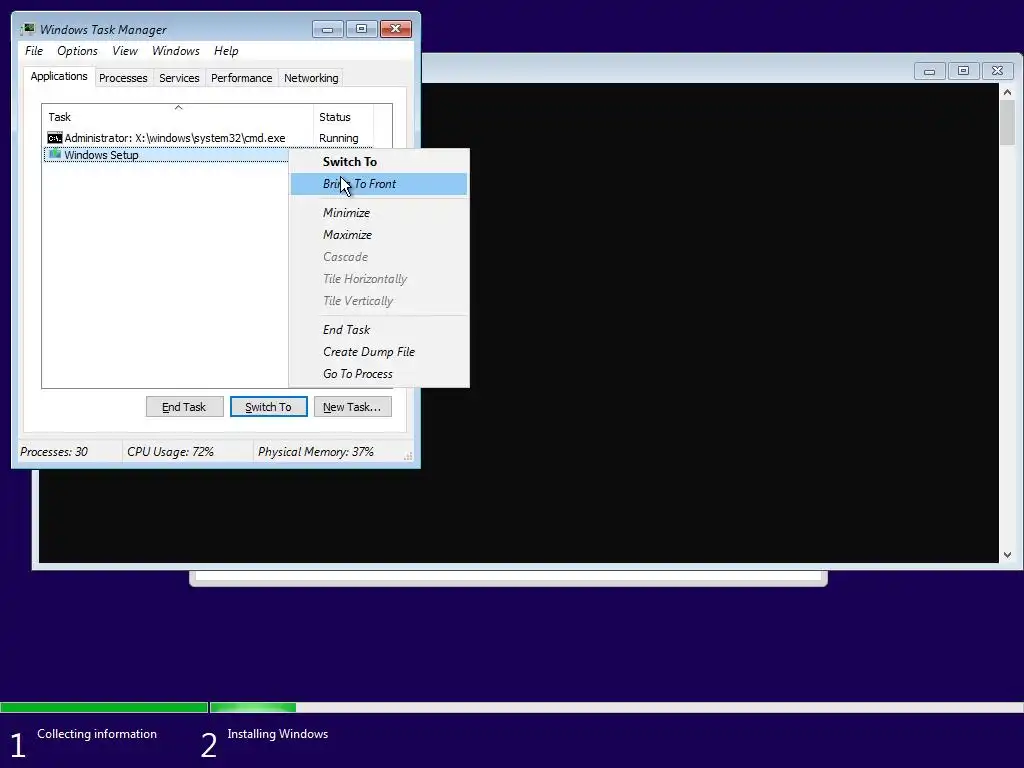Click the Task Manager title bar icon
1024x768 pixels.
click(27, 29)
